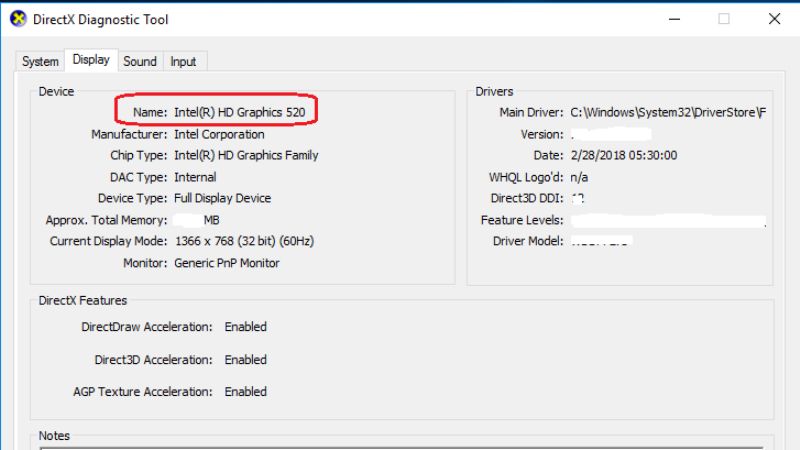800x450 pixels.
Task: Close the DirectX Diagnostic Tool window
Action: click(774, 19)
